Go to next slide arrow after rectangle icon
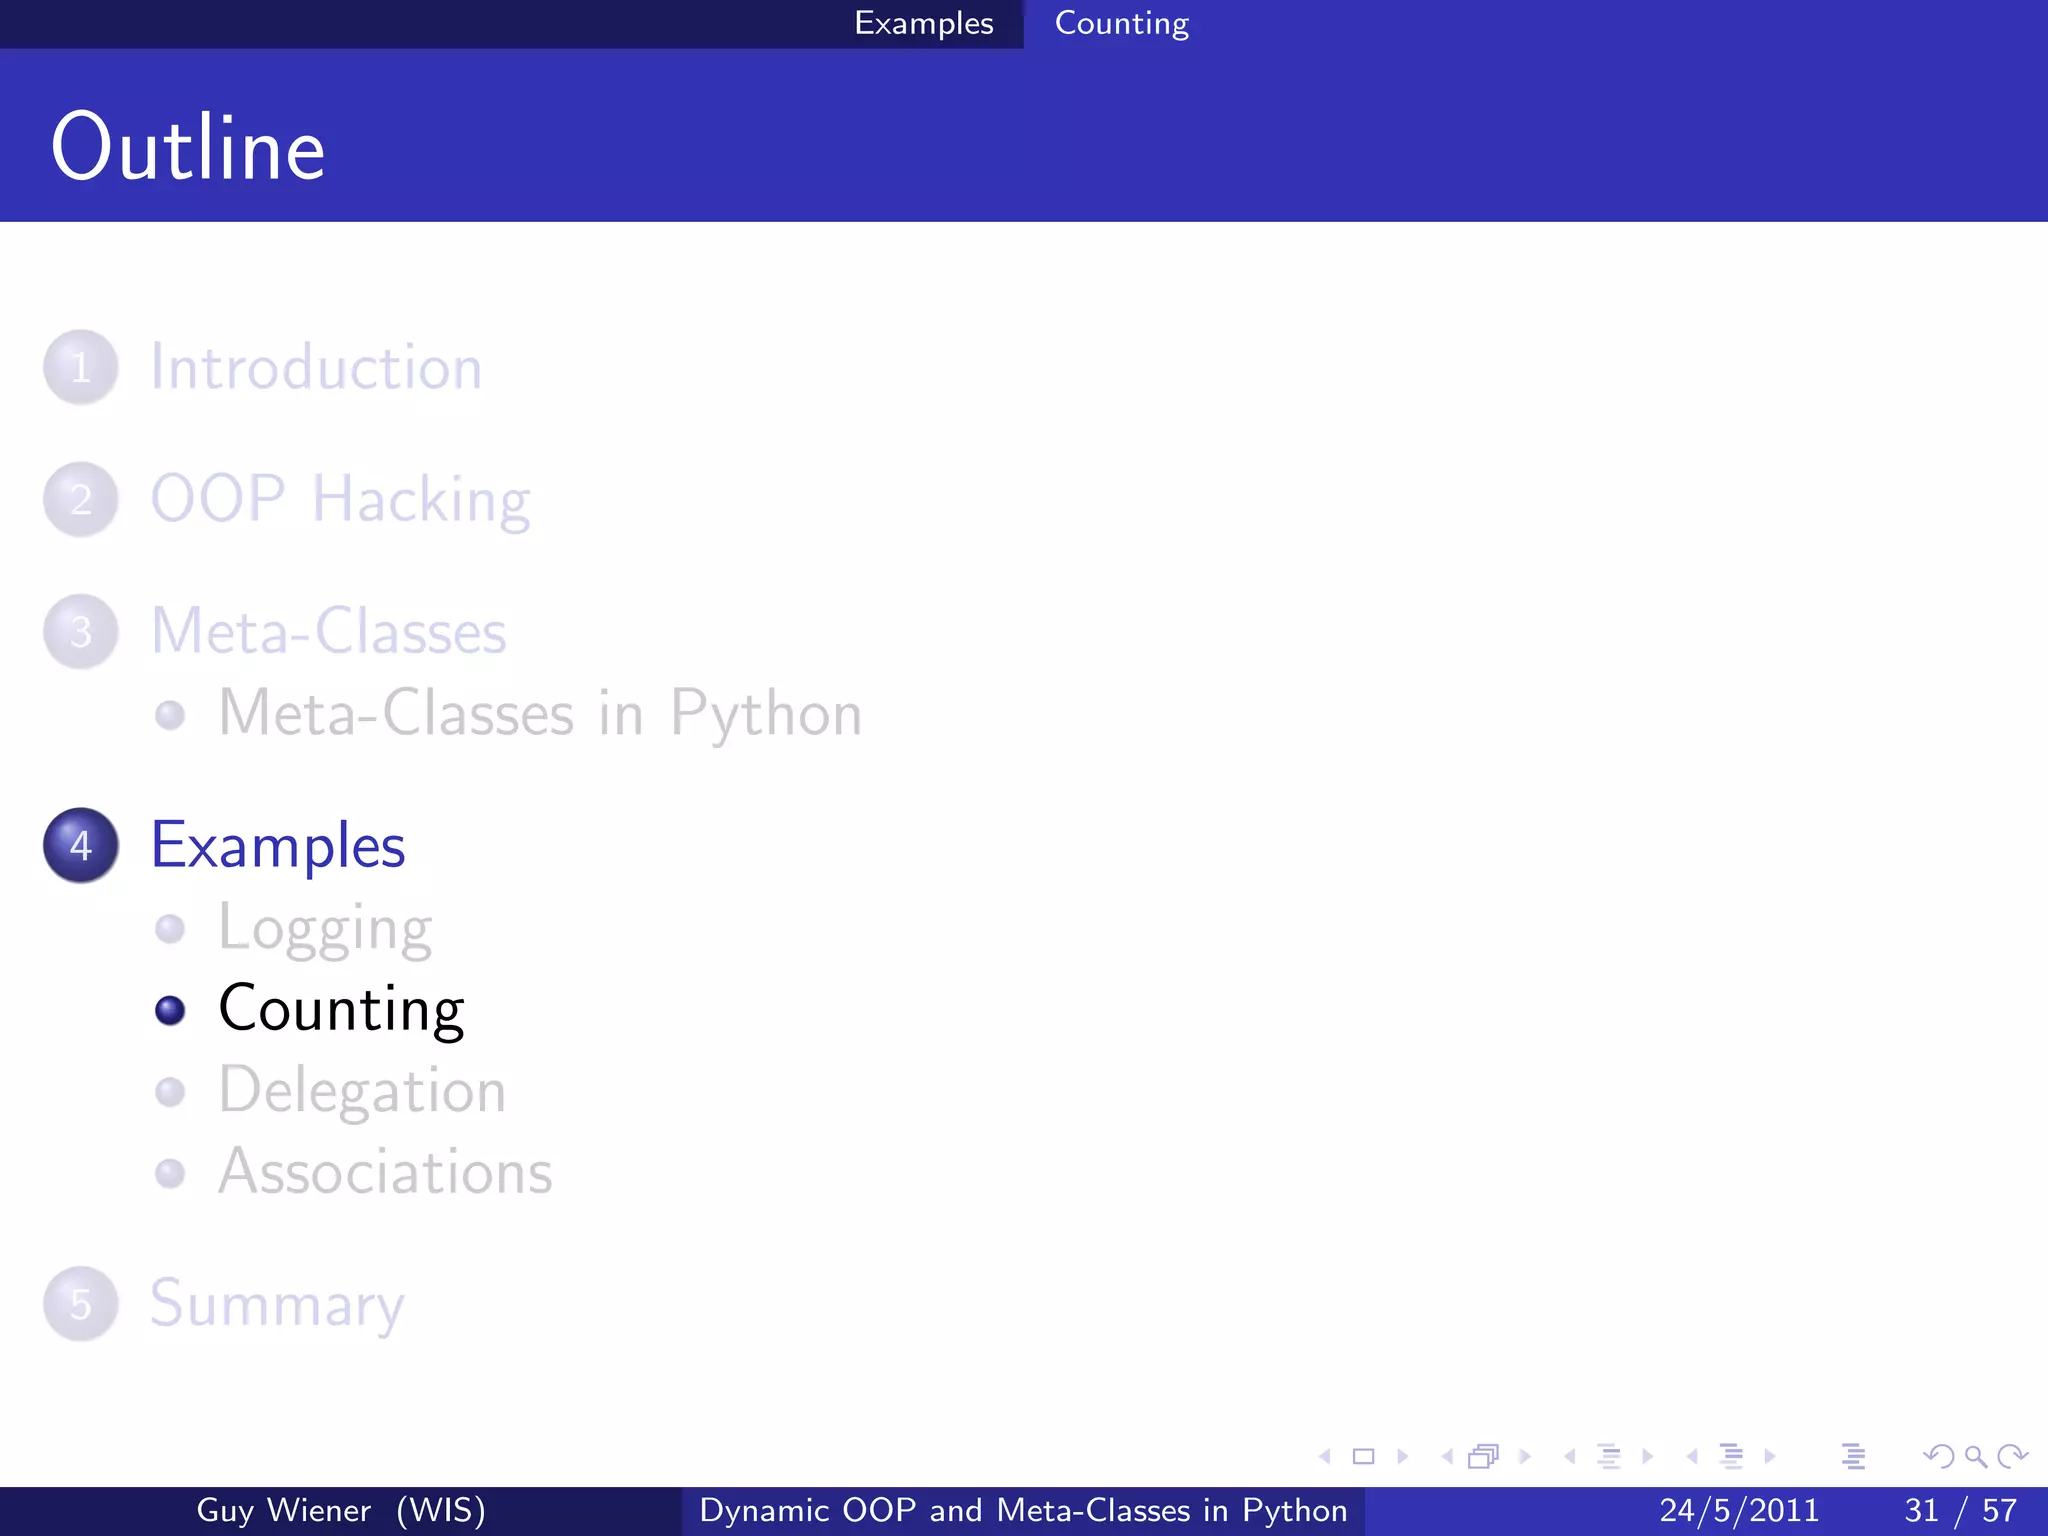 click(1402, 1457)
